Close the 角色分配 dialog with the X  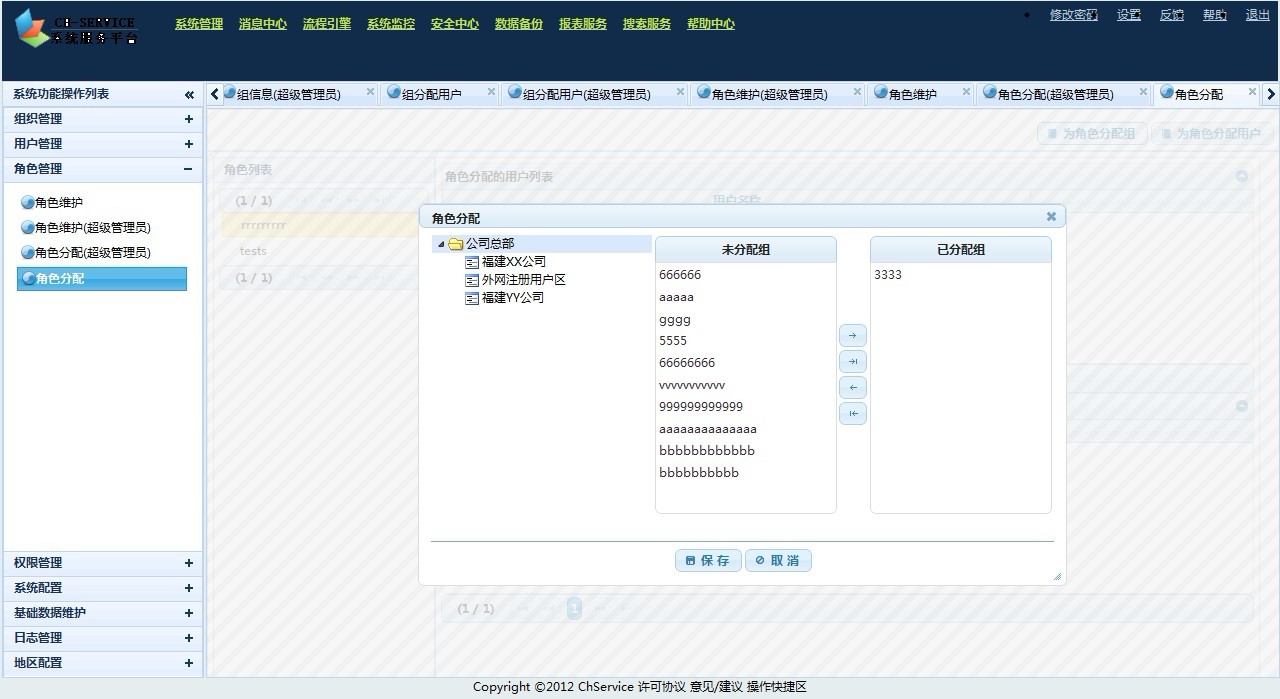tap(1051, 216)
